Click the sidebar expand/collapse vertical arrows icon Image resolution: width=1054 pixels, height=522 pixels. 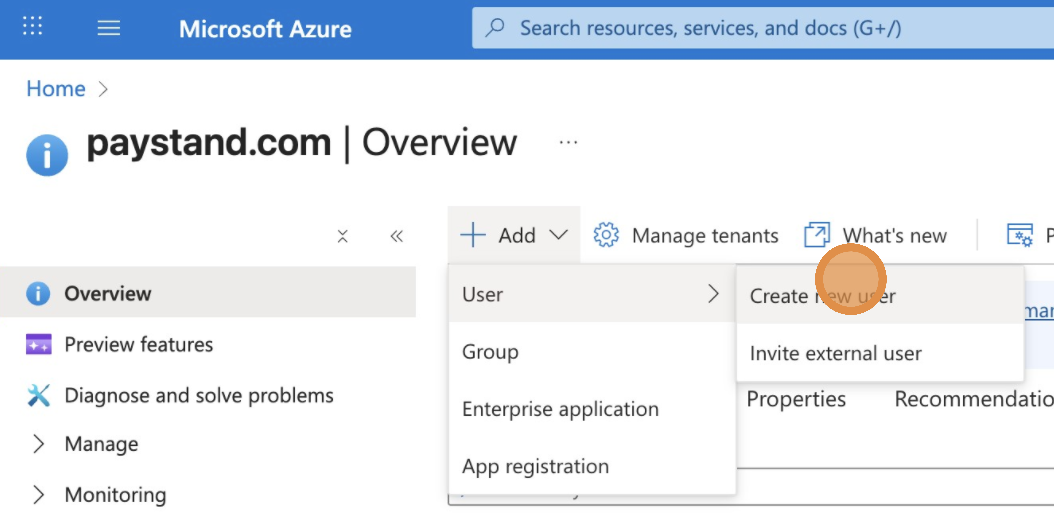point(343,236)
